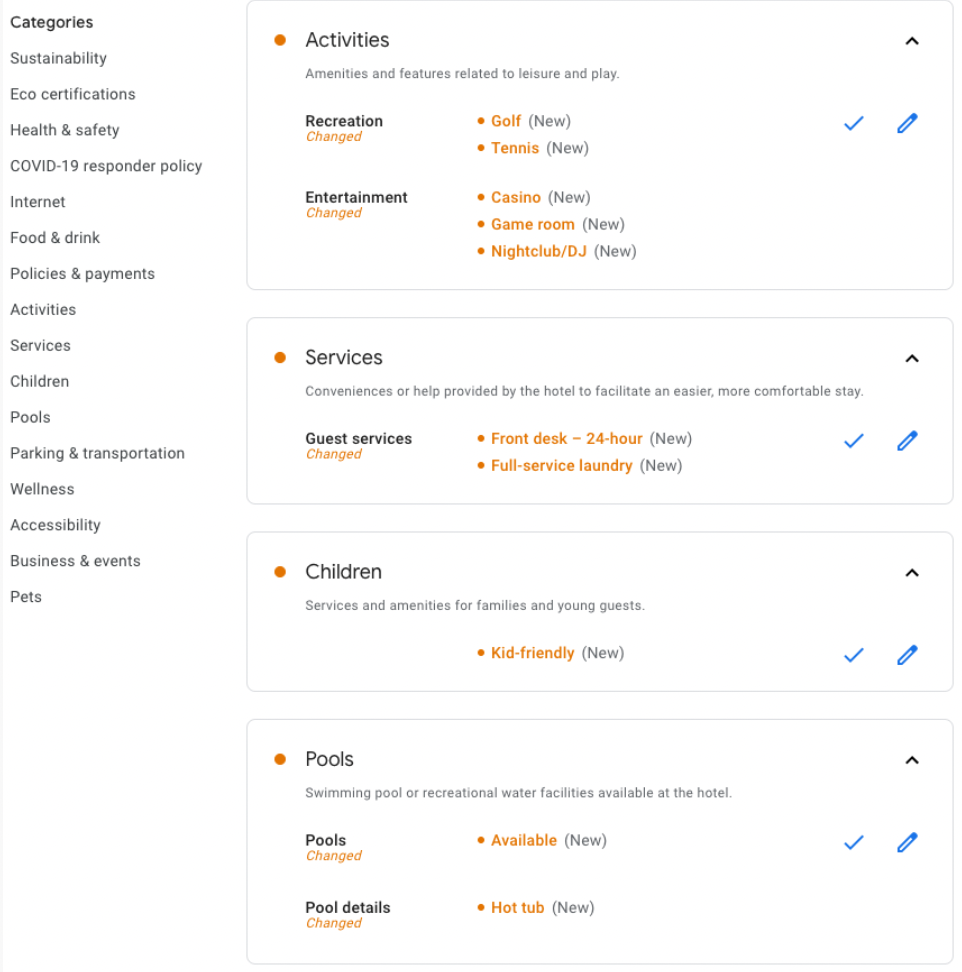Click the Golf amenity link
The image size is (962, 972).
tap(506, 121)
